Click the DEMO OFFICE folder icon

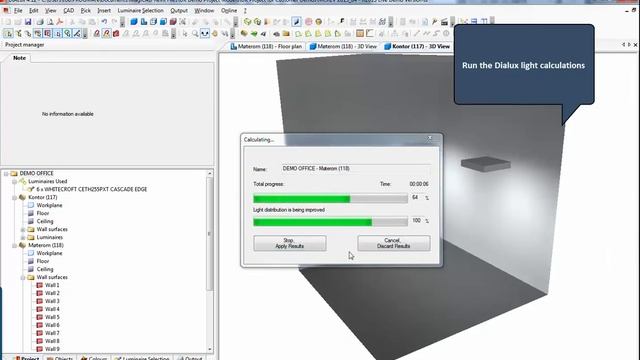pos(14,173)
